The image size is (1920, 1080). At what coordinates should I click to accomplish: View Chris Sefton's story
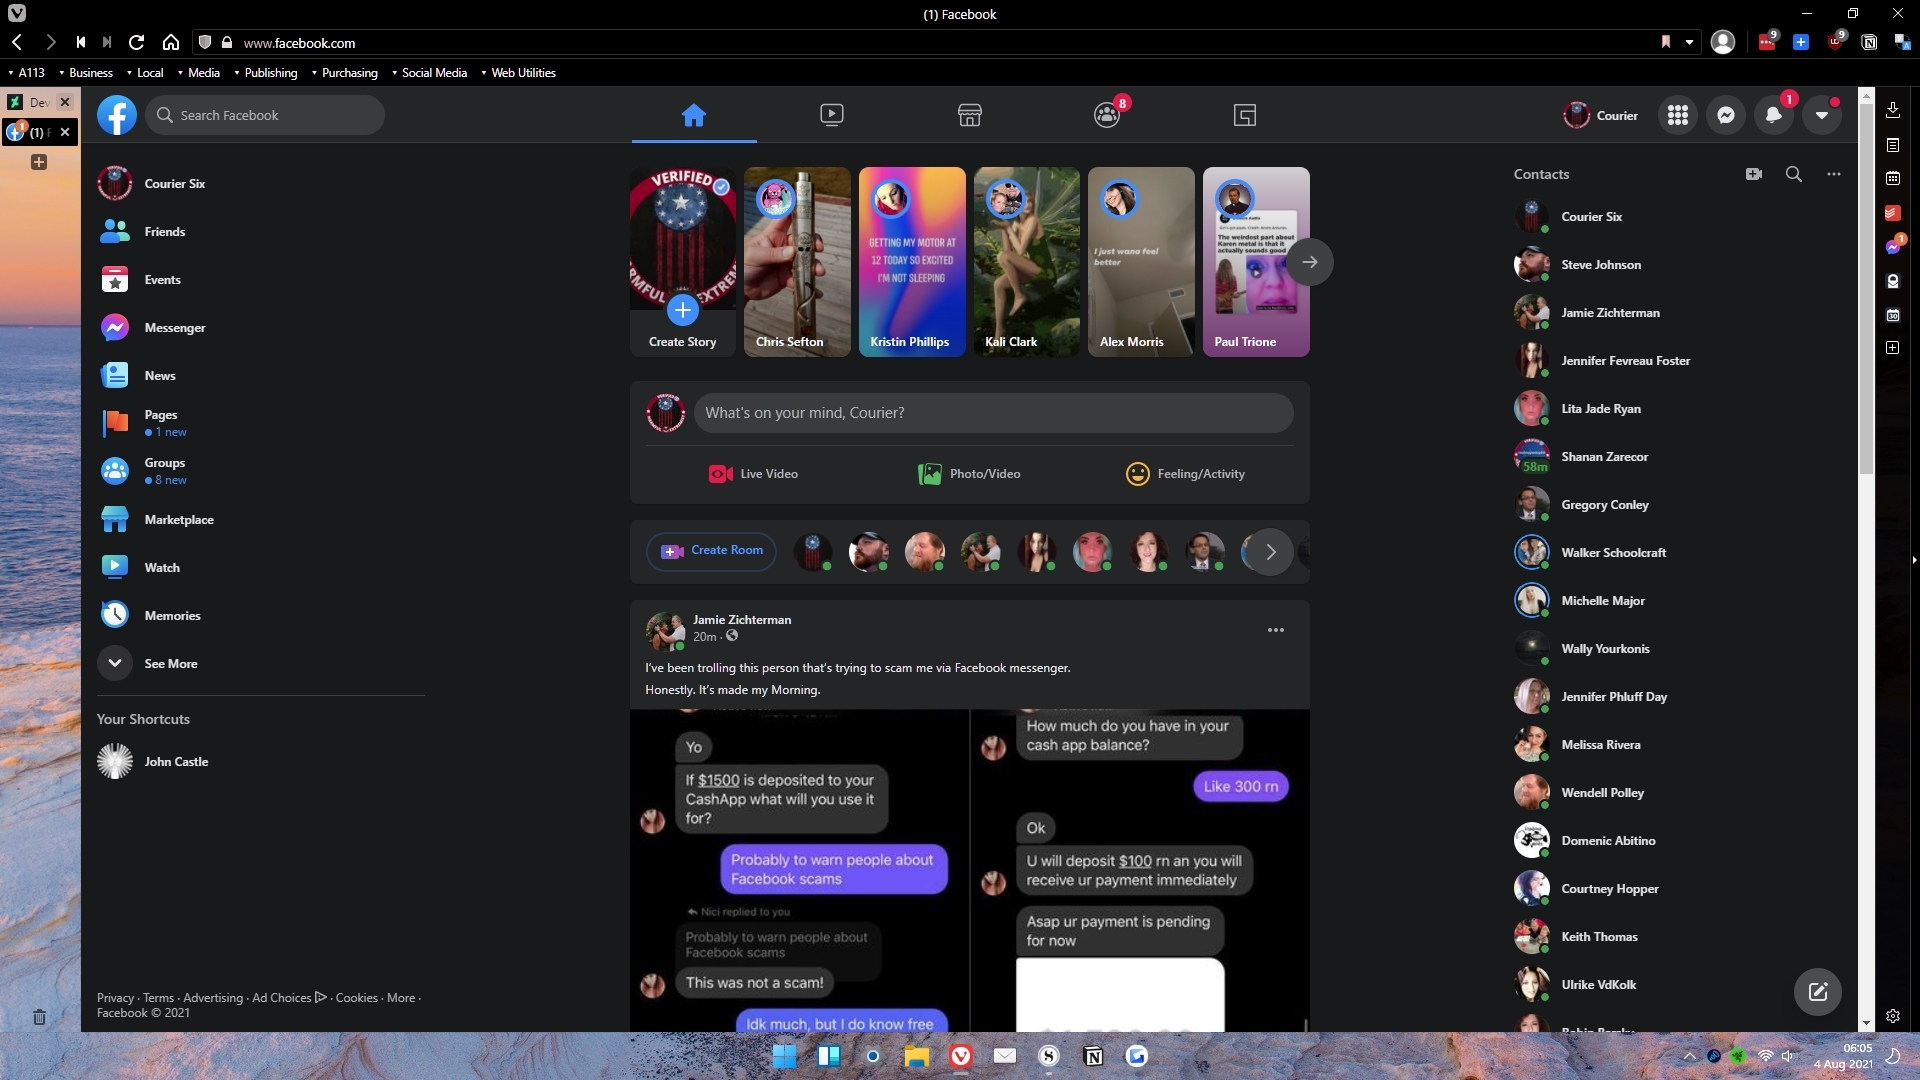pos(797,262)
